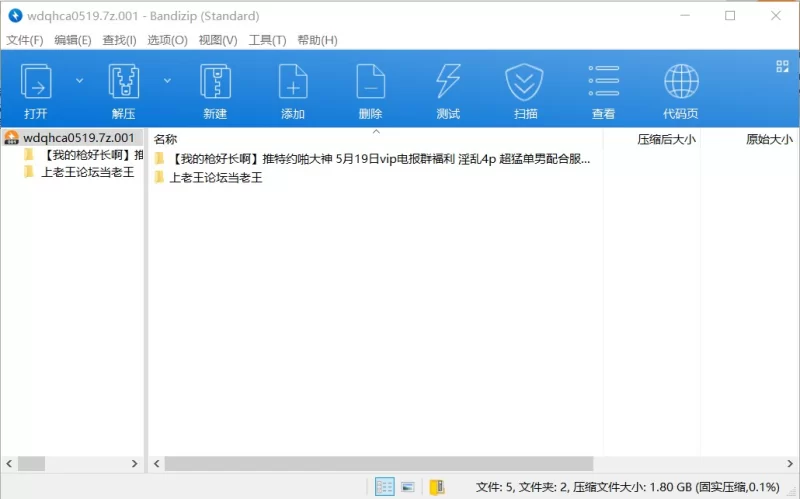Select 【我的枪好长啊】 folder in the left tree
The height and width of the screenshot is (499, 800).
pos(83,155)
